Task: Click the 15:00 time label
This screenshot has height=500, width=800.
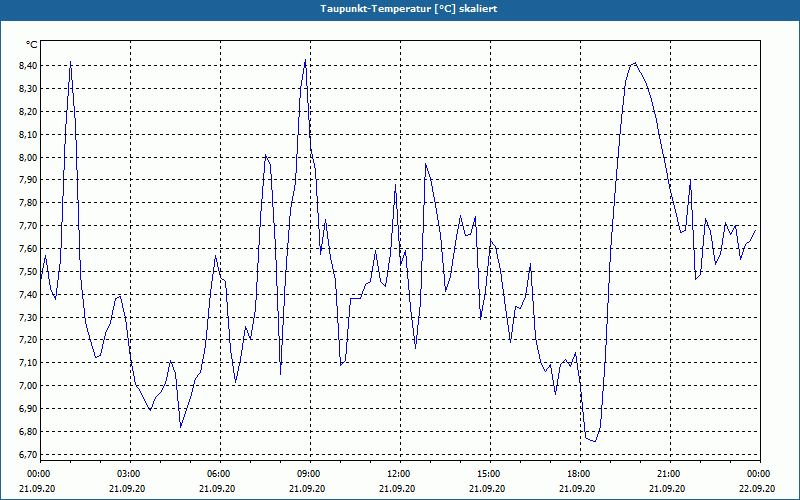Action: 488,474
